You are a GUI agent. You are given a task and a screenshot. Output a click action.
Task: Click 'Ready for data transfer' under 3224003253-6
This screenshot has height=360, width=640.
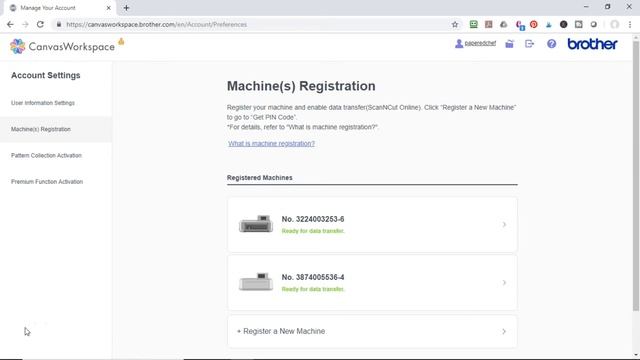[x=313, y=231]
